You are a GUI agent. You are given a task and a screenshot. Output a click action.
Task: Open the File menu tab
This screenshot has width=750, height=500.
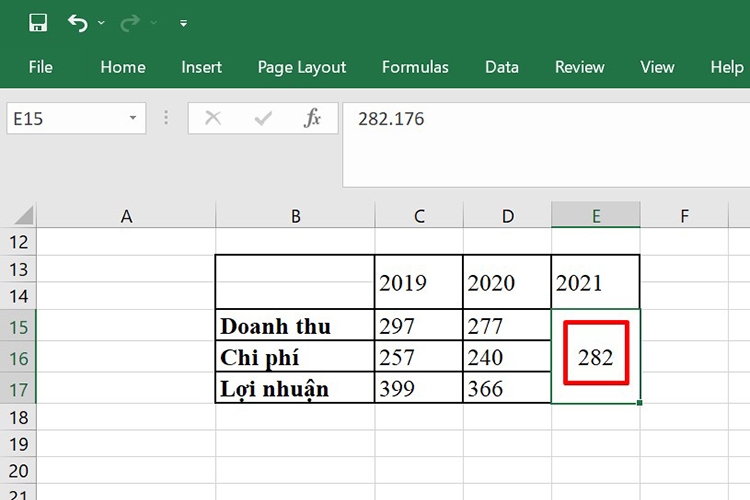pyautogui.click(x=41, y=67)
